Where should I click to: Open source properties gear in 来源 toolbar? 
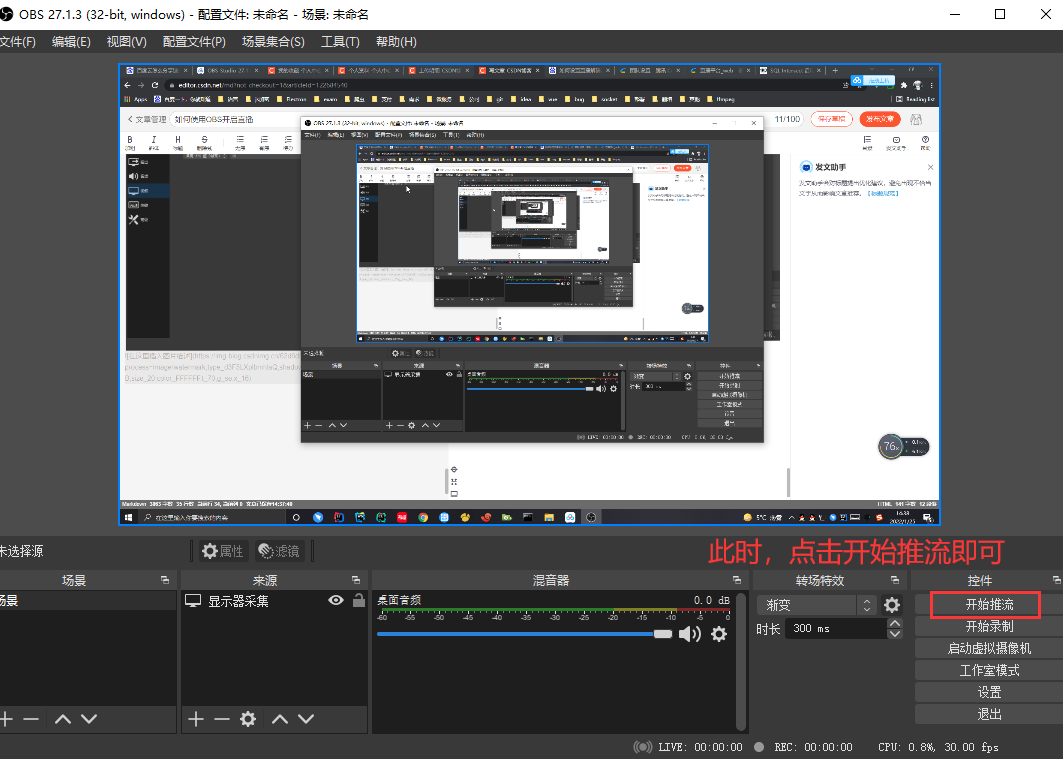(x=248, y=719)
